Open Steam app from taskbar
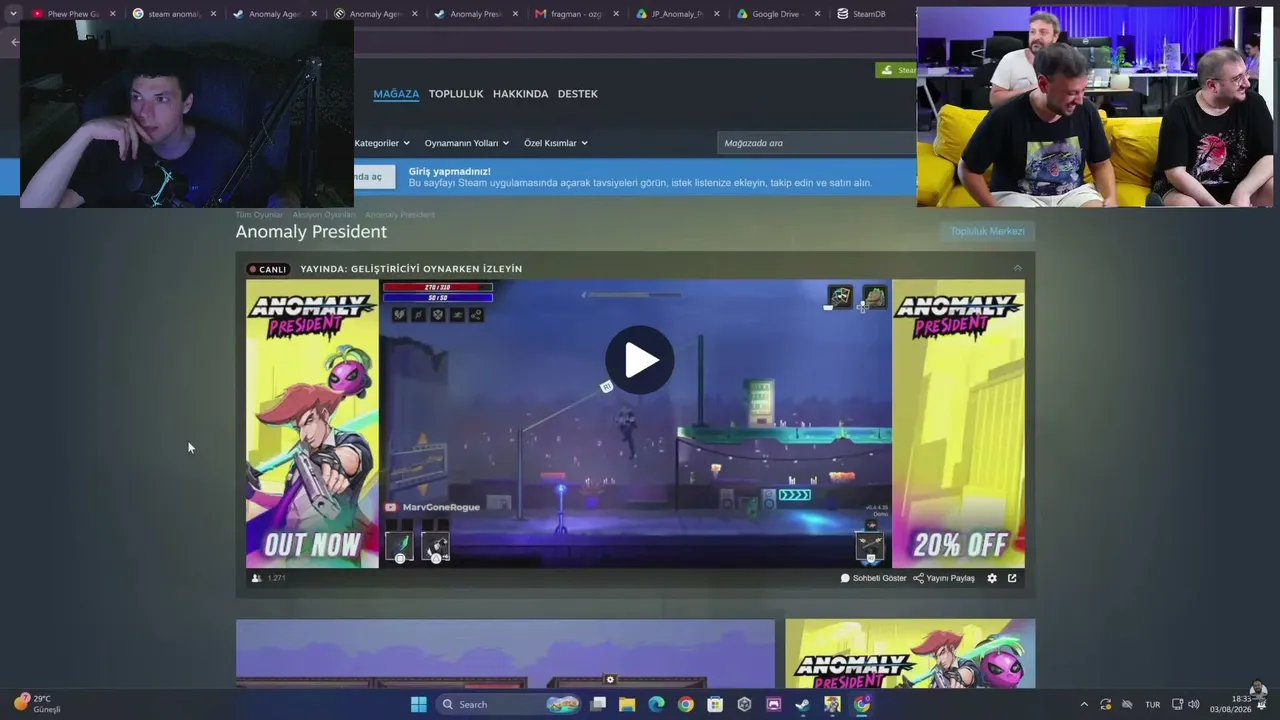 tap(802, 704)
